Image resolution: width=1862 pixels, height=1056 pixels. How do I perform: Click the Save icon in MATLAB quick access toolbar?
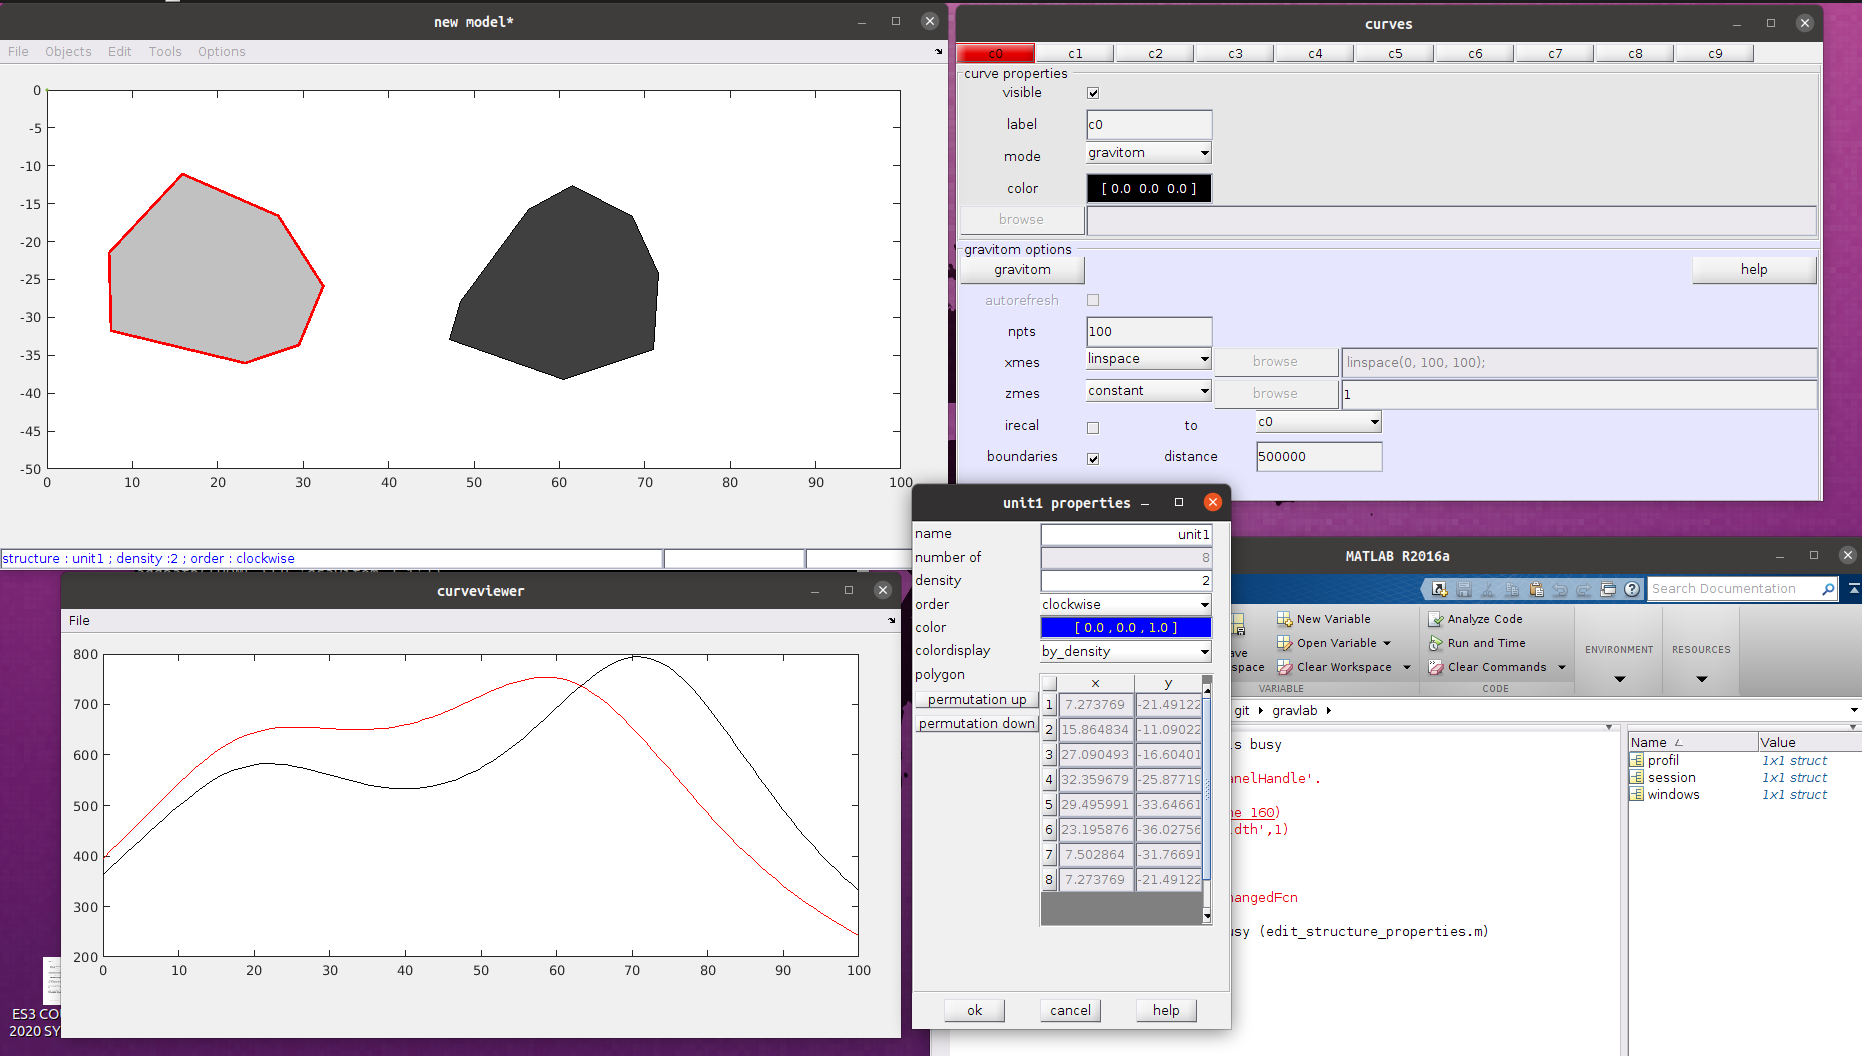click(x=1464, y=590)
